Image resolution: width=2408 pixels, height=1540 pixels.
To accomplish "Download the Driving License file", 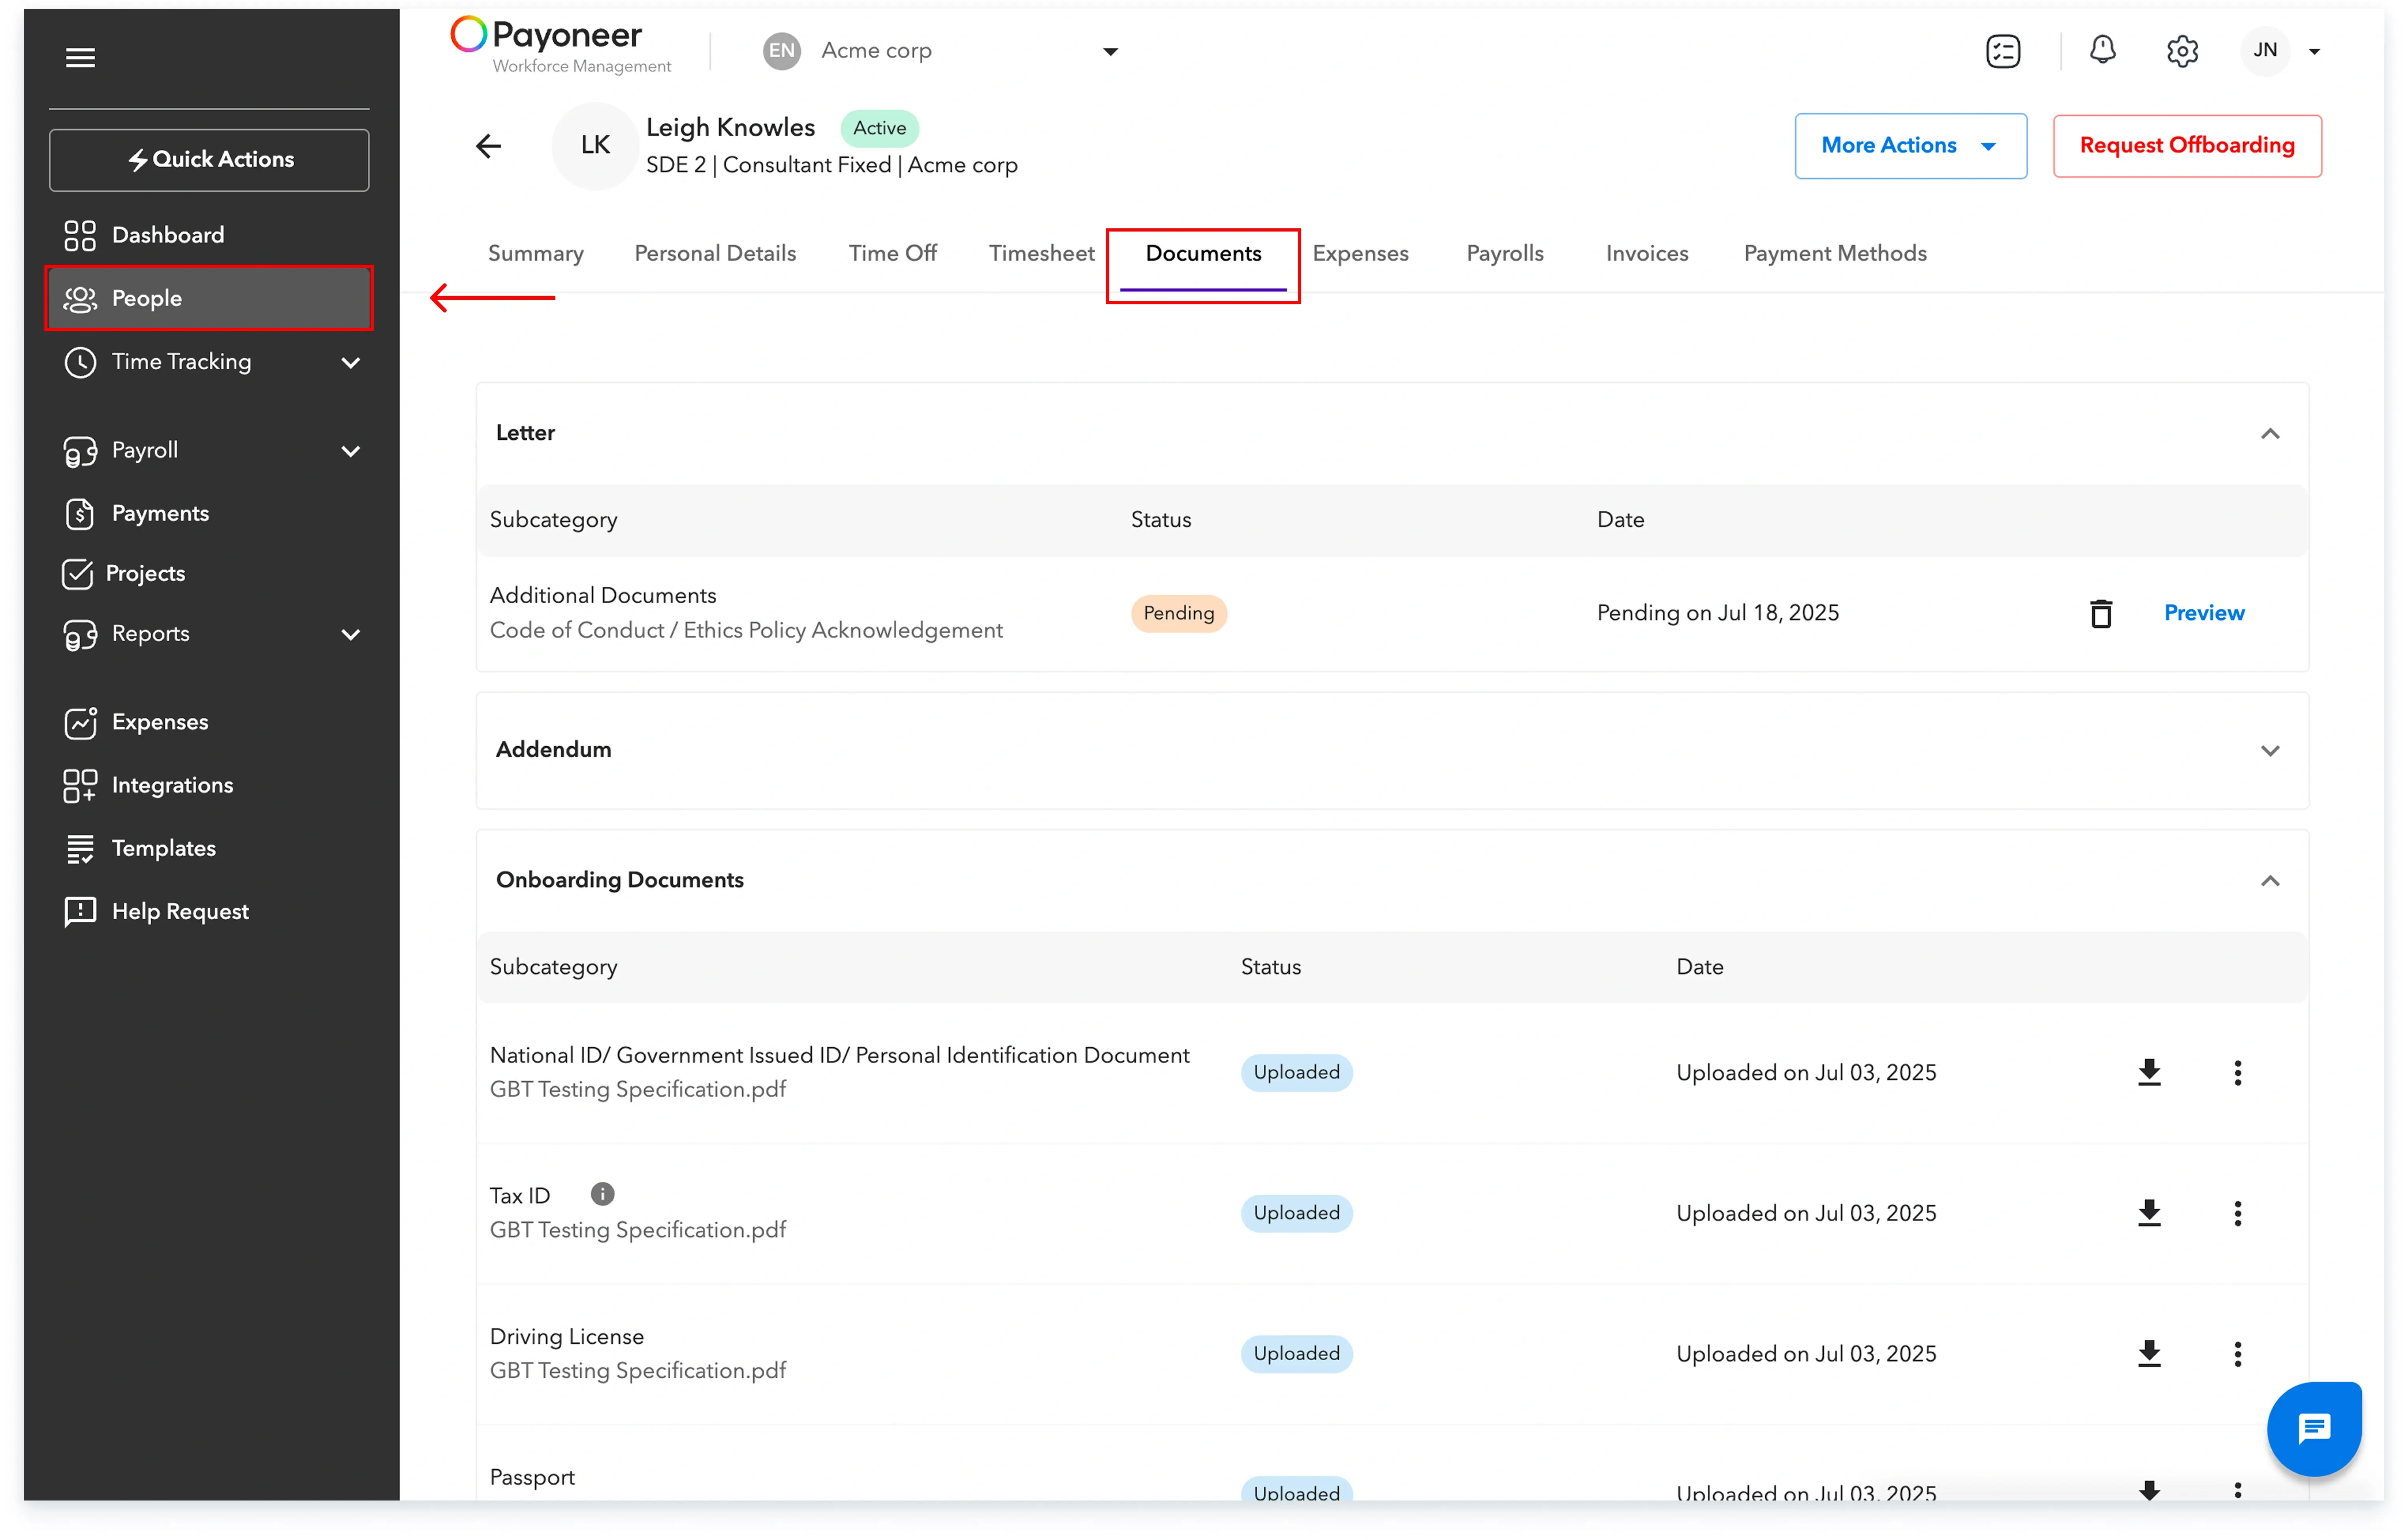I will coord(2148,1353).
